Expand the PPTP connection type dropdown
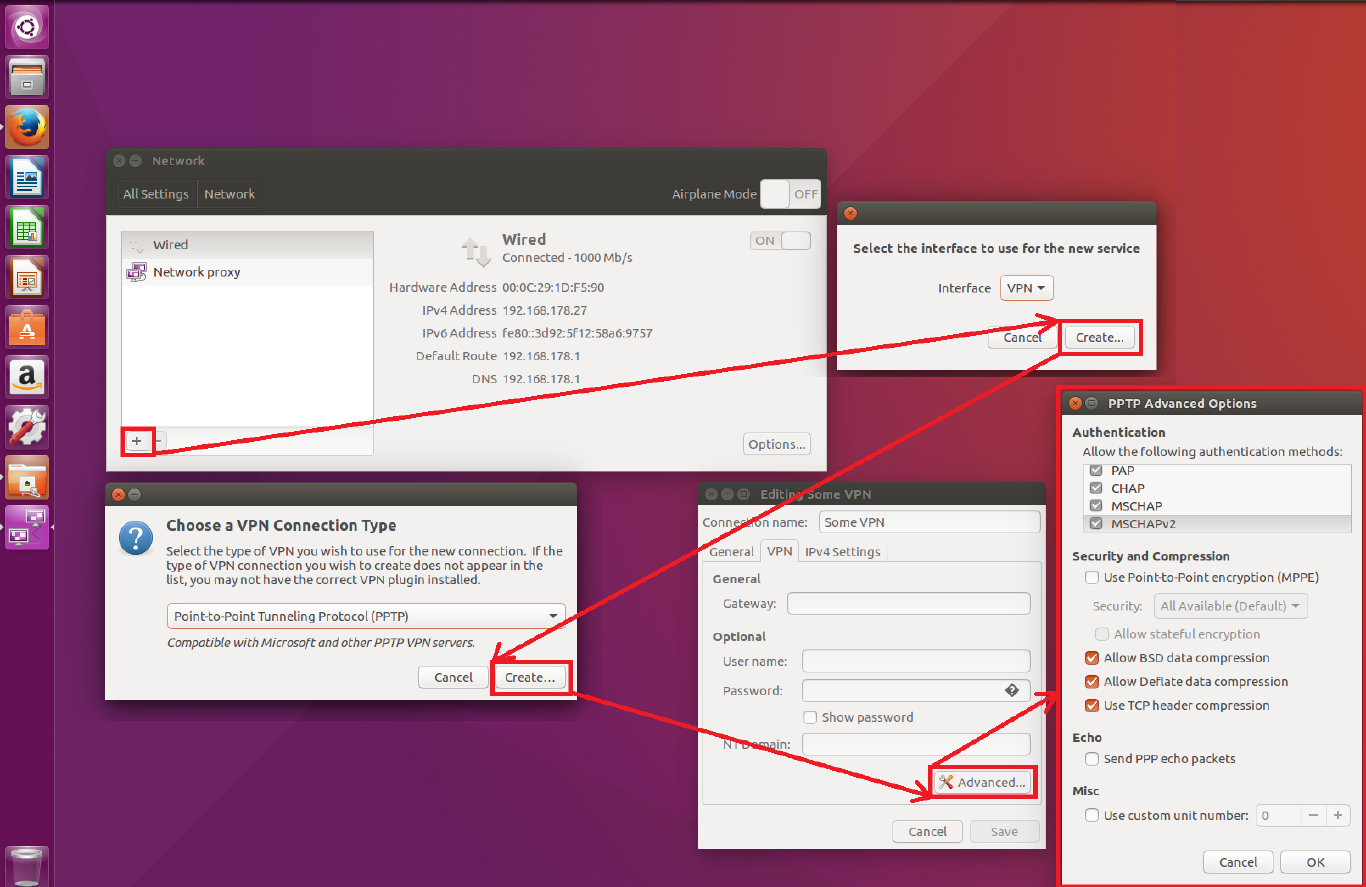 [x=365, y=616]
